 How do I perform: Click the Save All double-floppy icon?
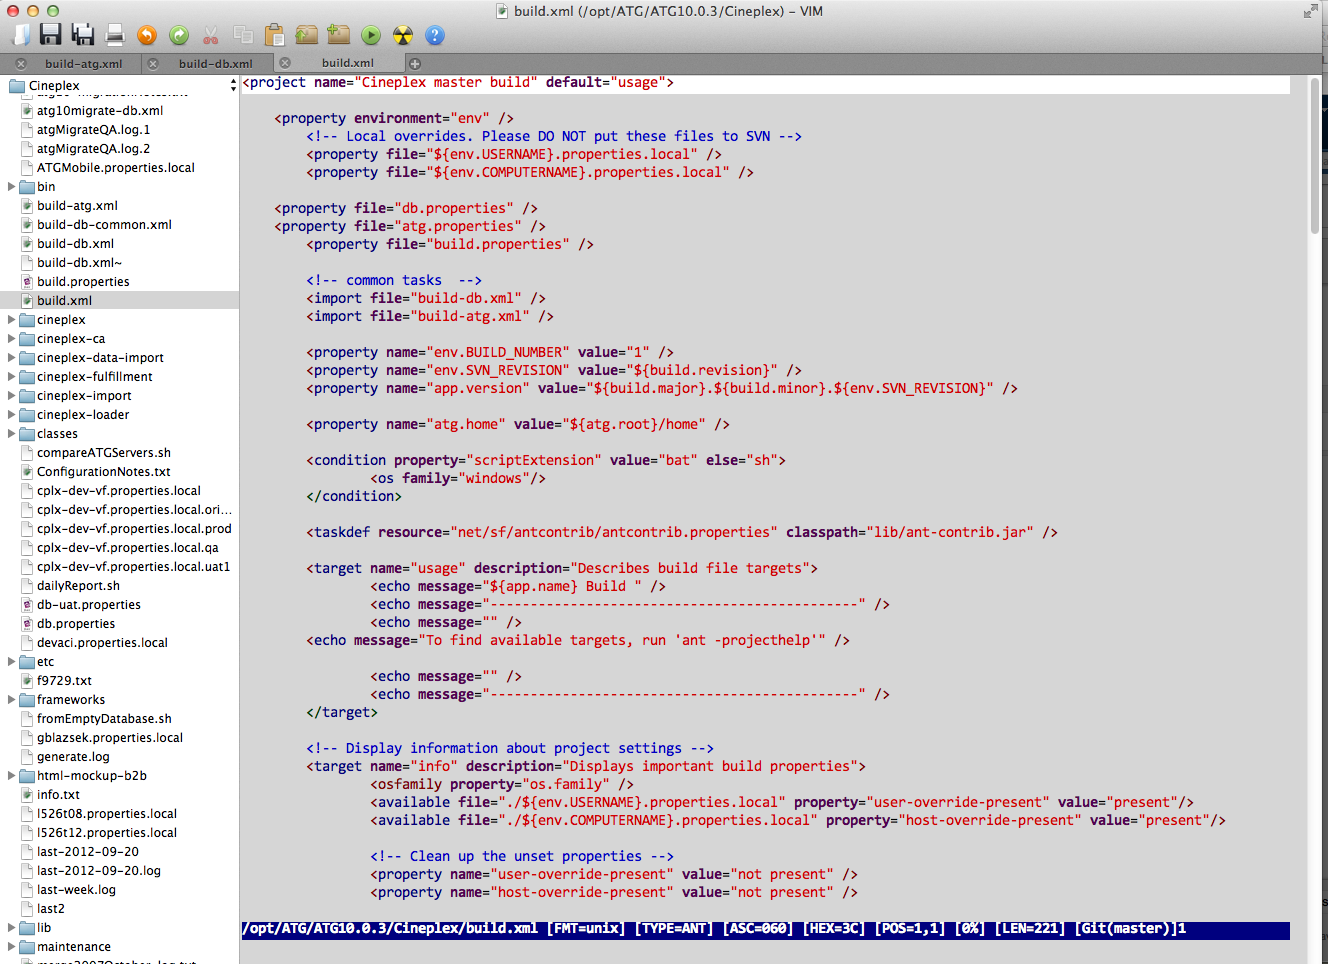(83, 35)
